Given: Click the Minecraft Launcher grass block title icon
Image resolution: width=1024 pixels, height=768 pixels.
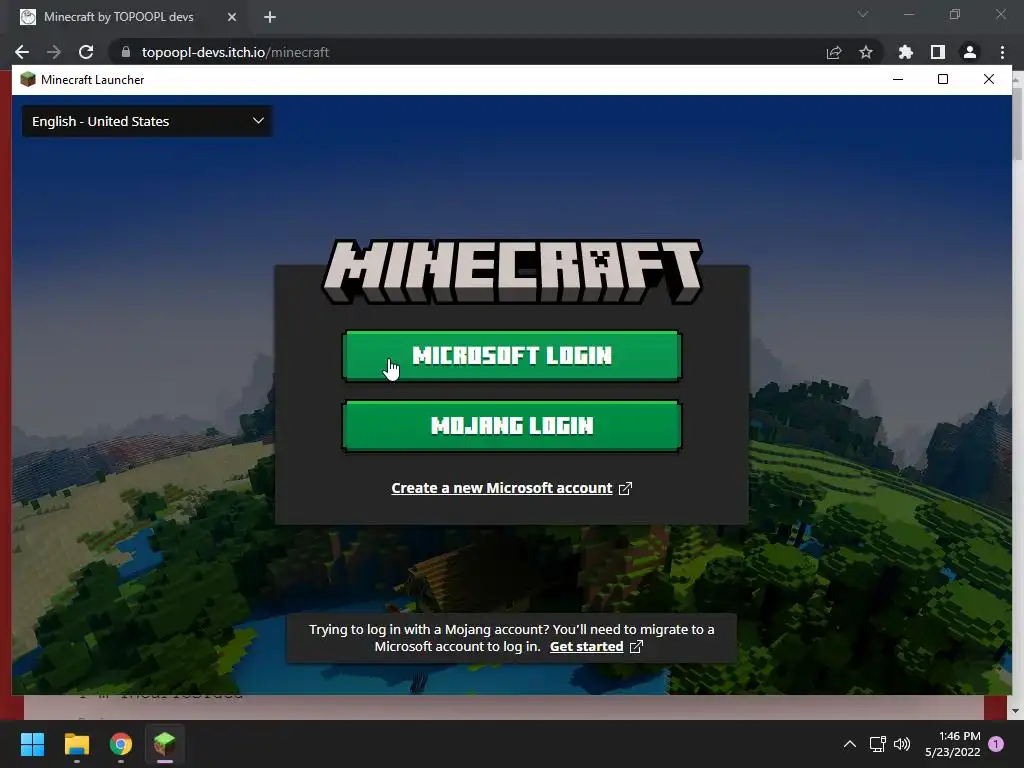Looking at the screenshot, I should click(28, 80).
